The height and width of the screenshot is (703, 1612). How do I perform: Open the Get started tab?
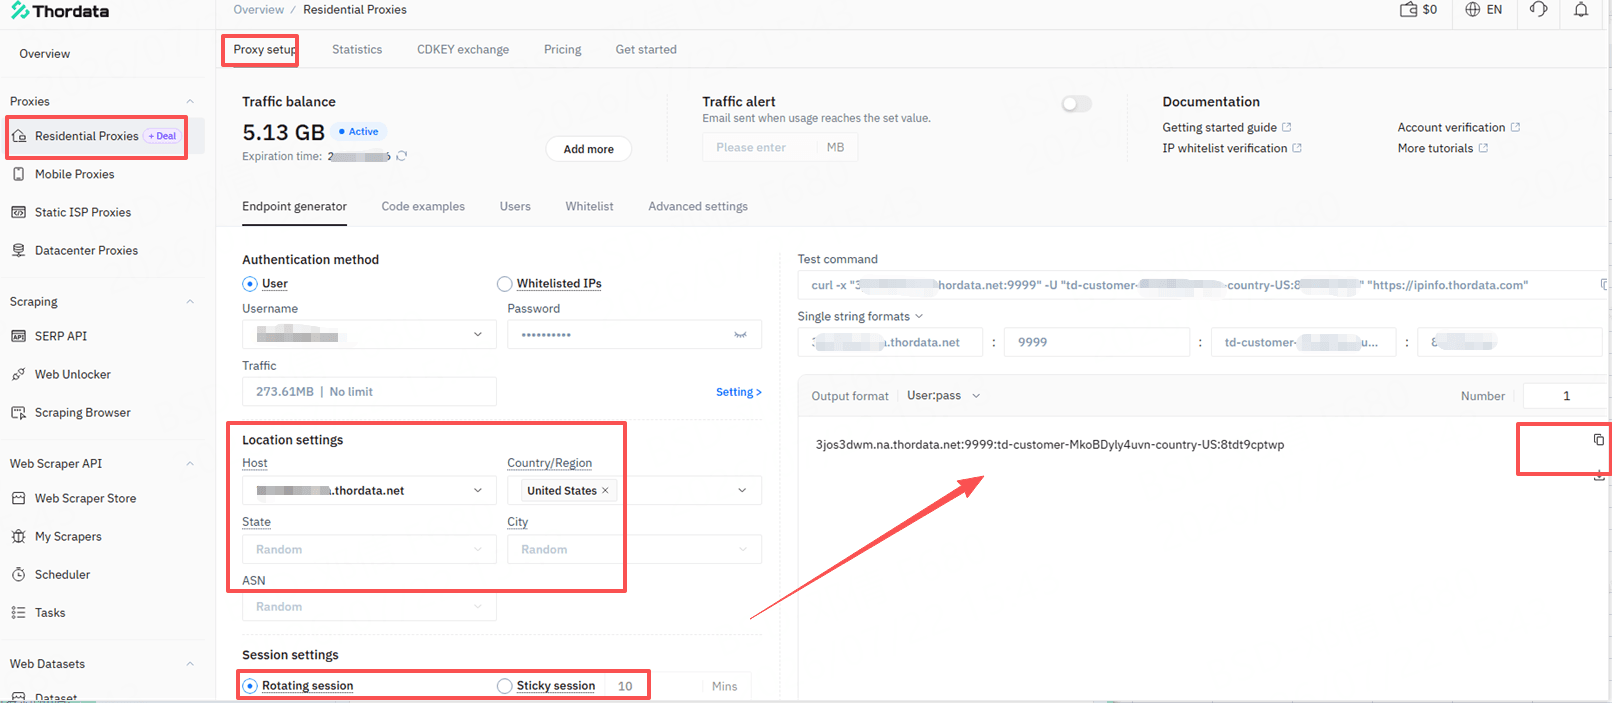646,49
